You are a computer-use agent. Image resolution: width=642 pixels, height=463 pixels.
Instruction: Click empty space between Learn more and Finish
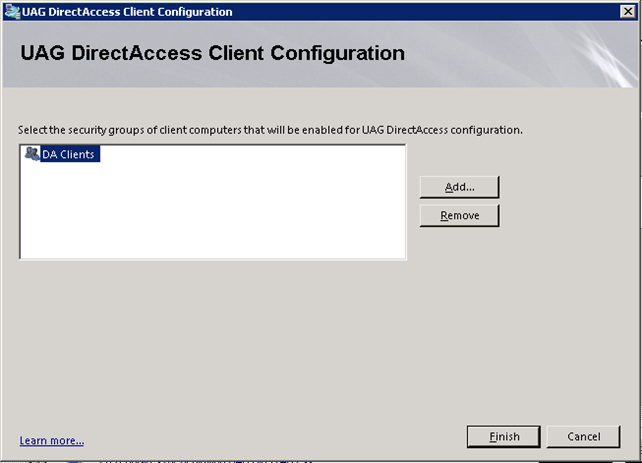click(270, 437)
